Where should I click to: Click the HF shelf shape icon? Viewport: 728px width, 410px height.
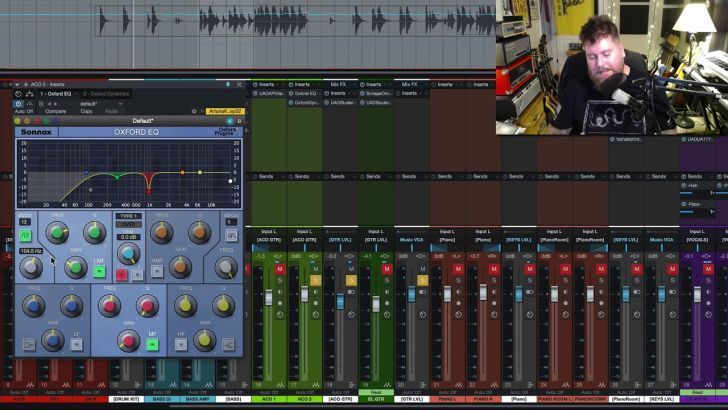[226, 344]
